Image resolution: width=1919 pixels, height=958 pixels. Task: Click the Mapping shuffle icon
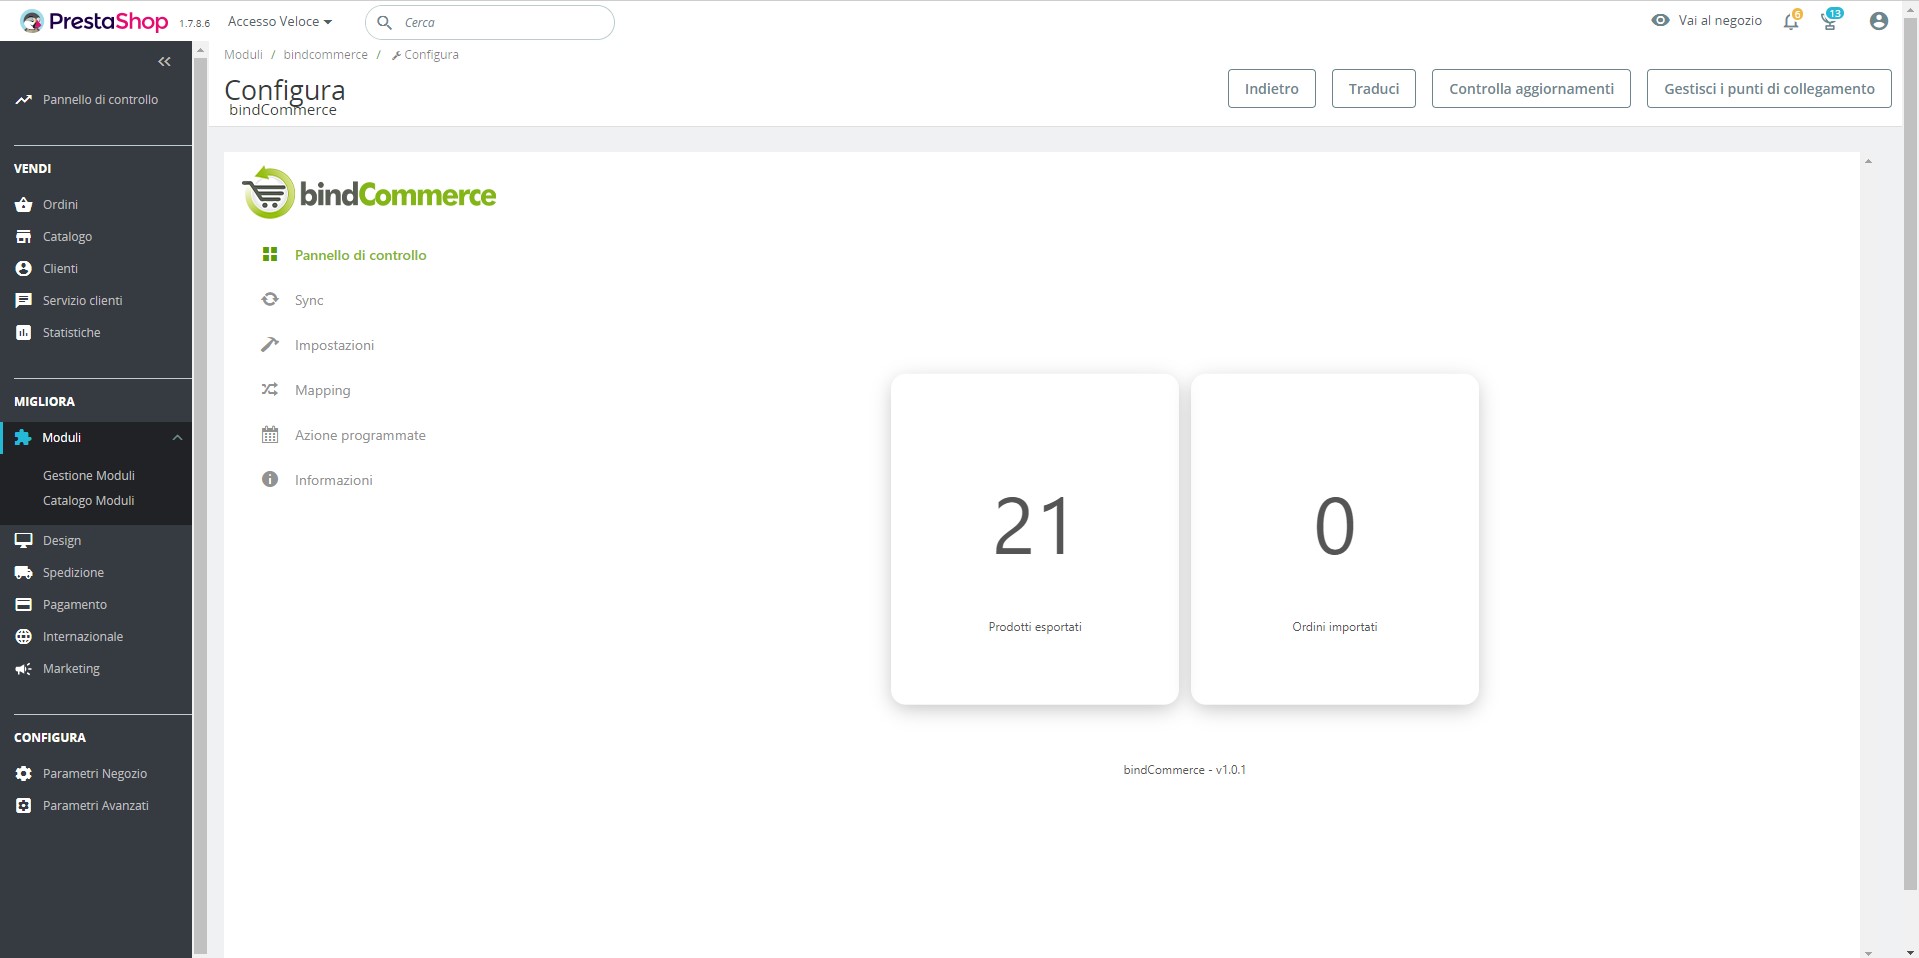click(270, 389)
